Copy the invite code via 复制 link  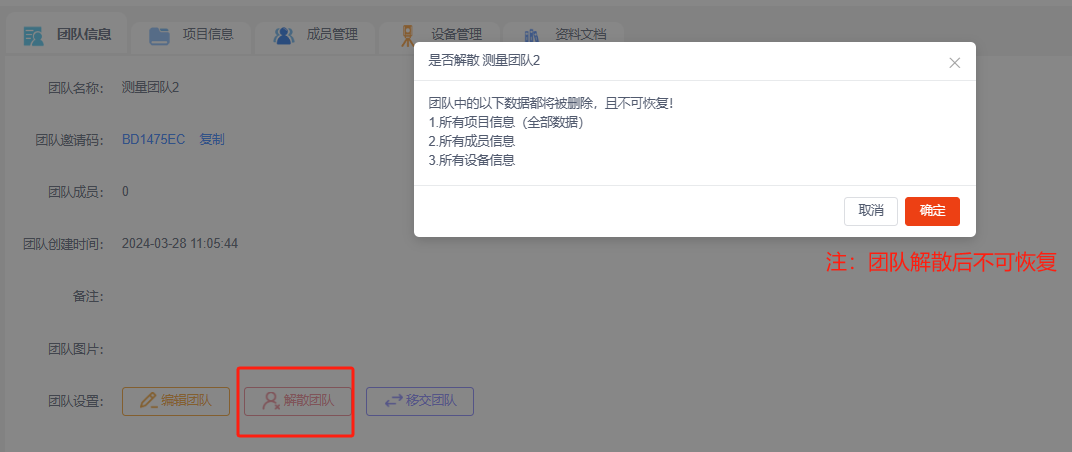click(x=212, y=139)
